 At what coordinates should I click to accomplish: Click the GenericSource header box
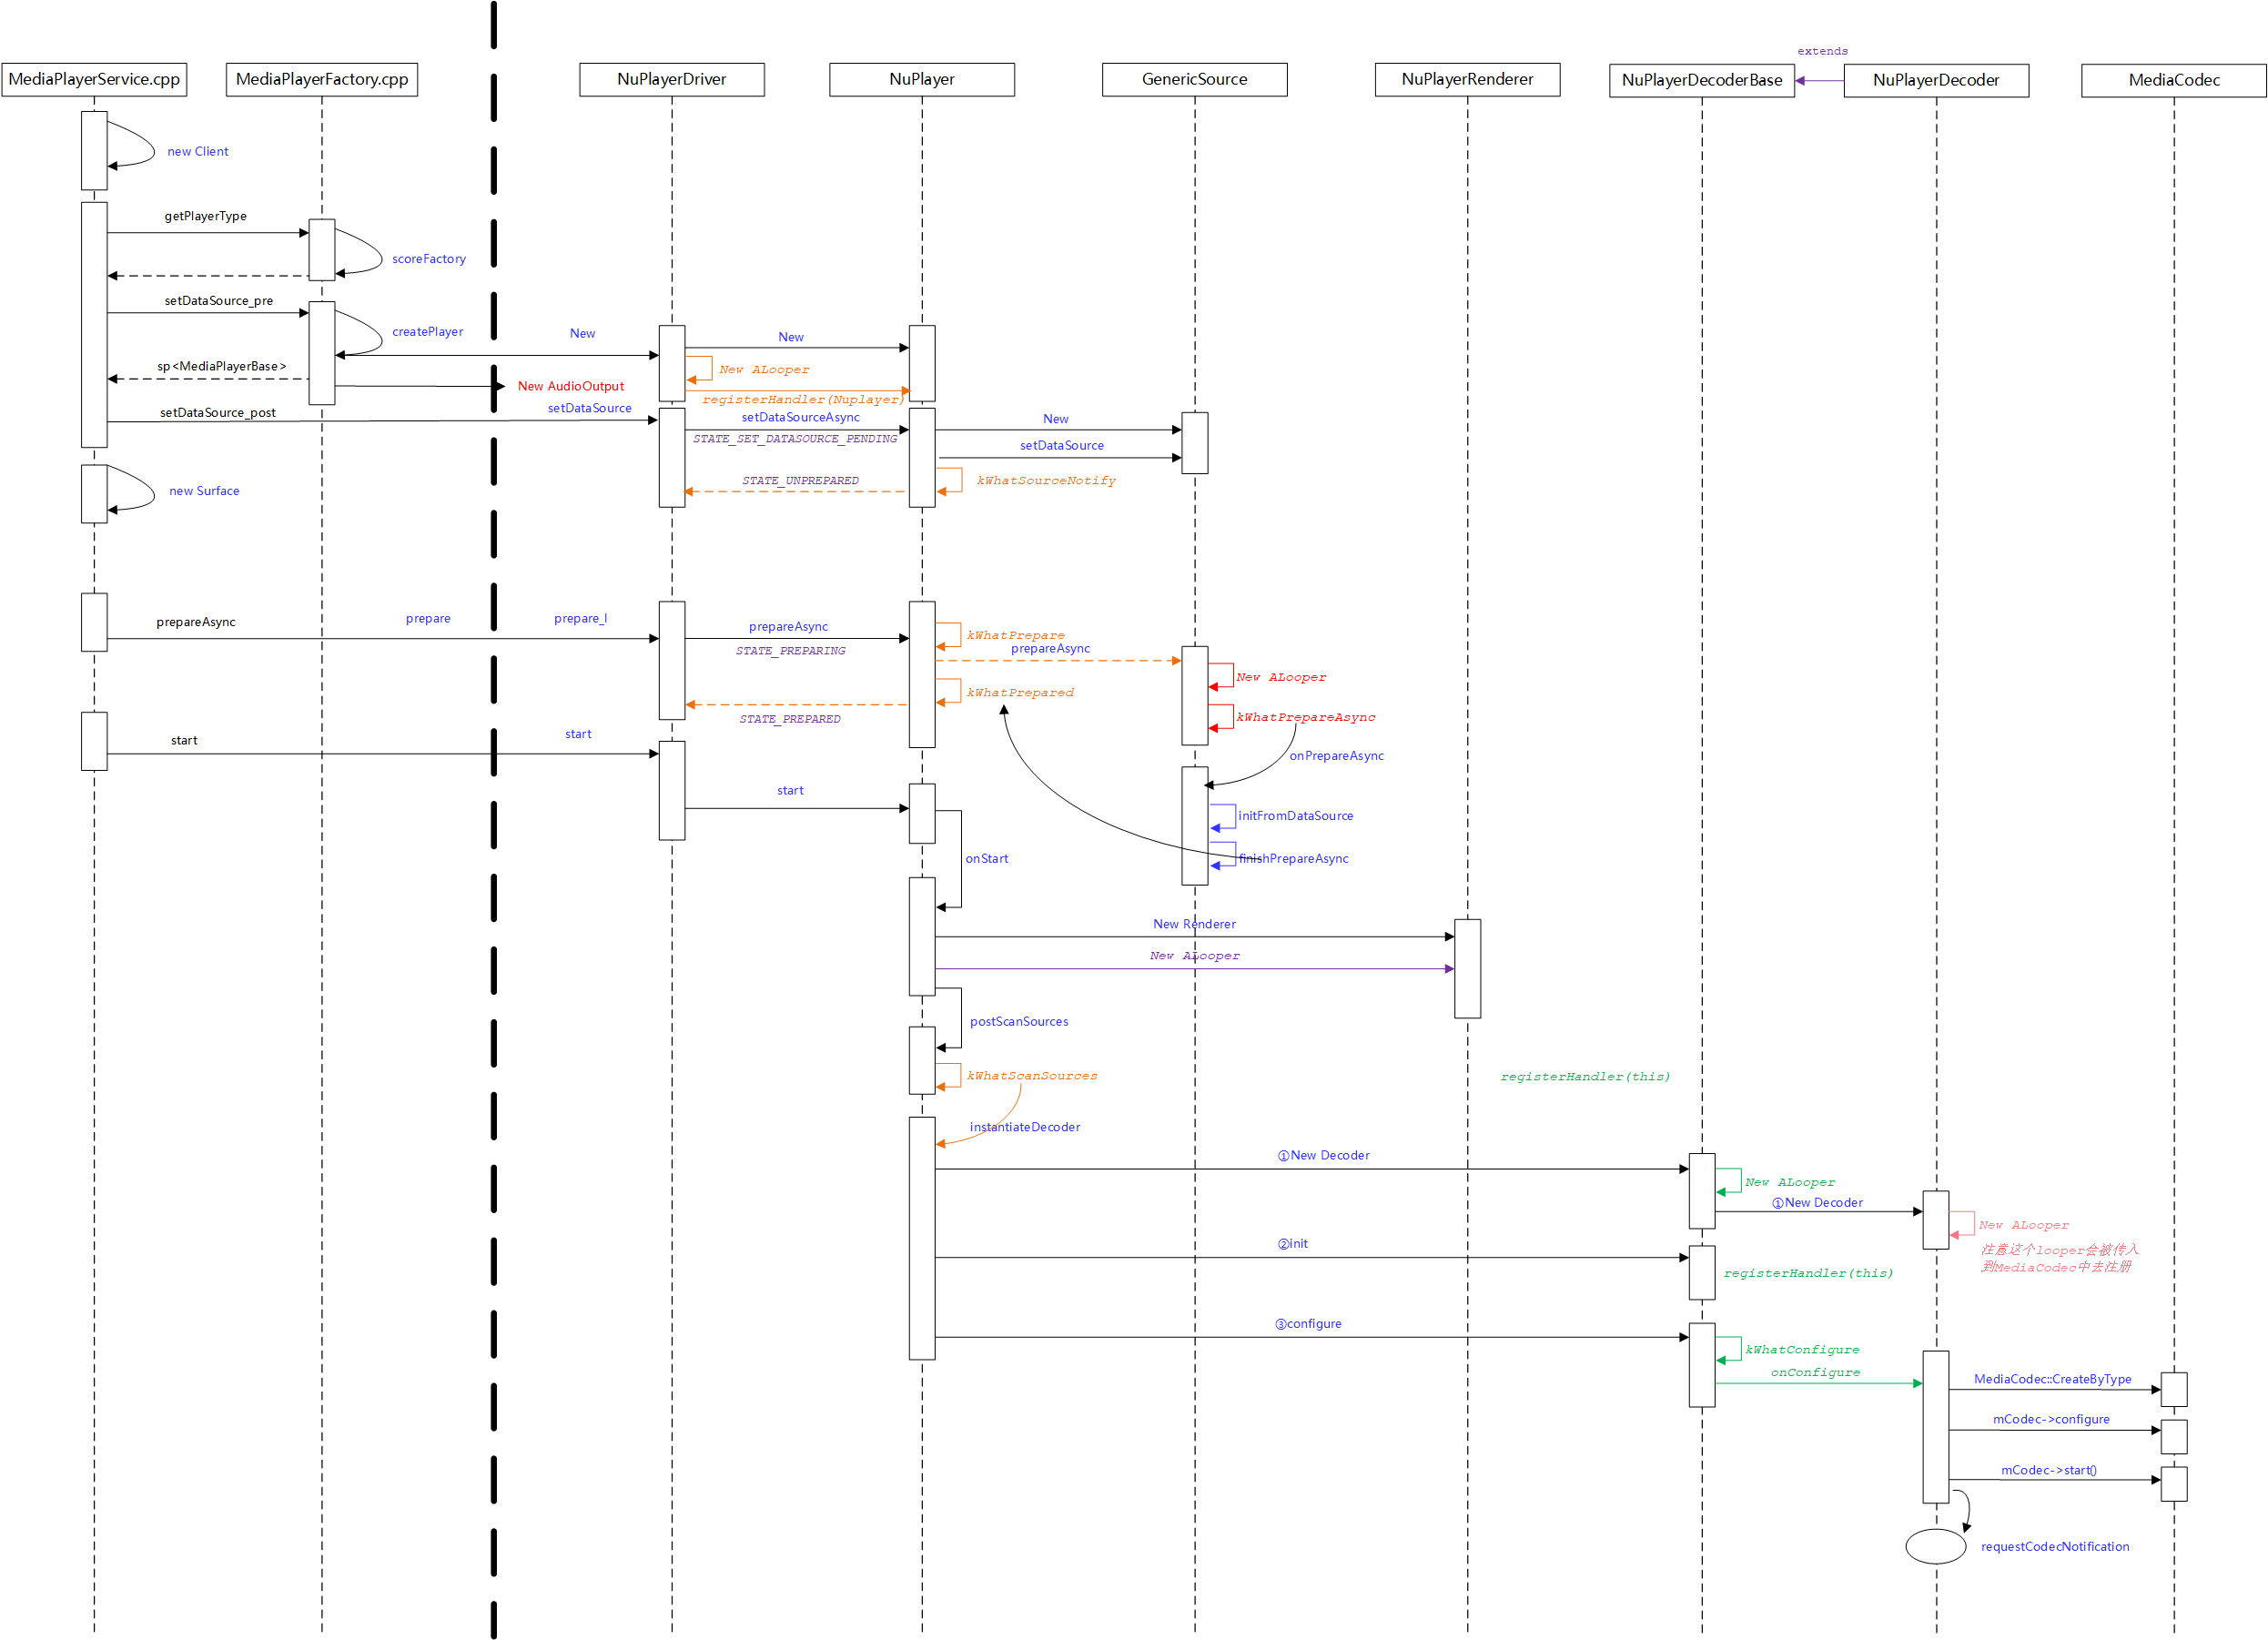pos(1194,79)
